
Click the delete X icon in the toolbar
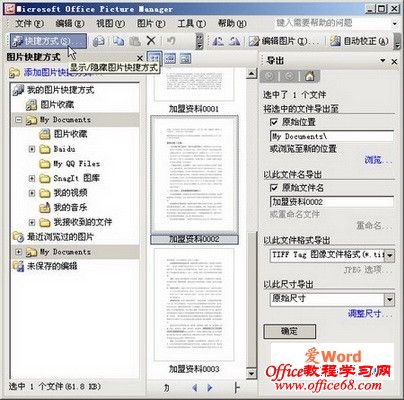tap(151, 41)
